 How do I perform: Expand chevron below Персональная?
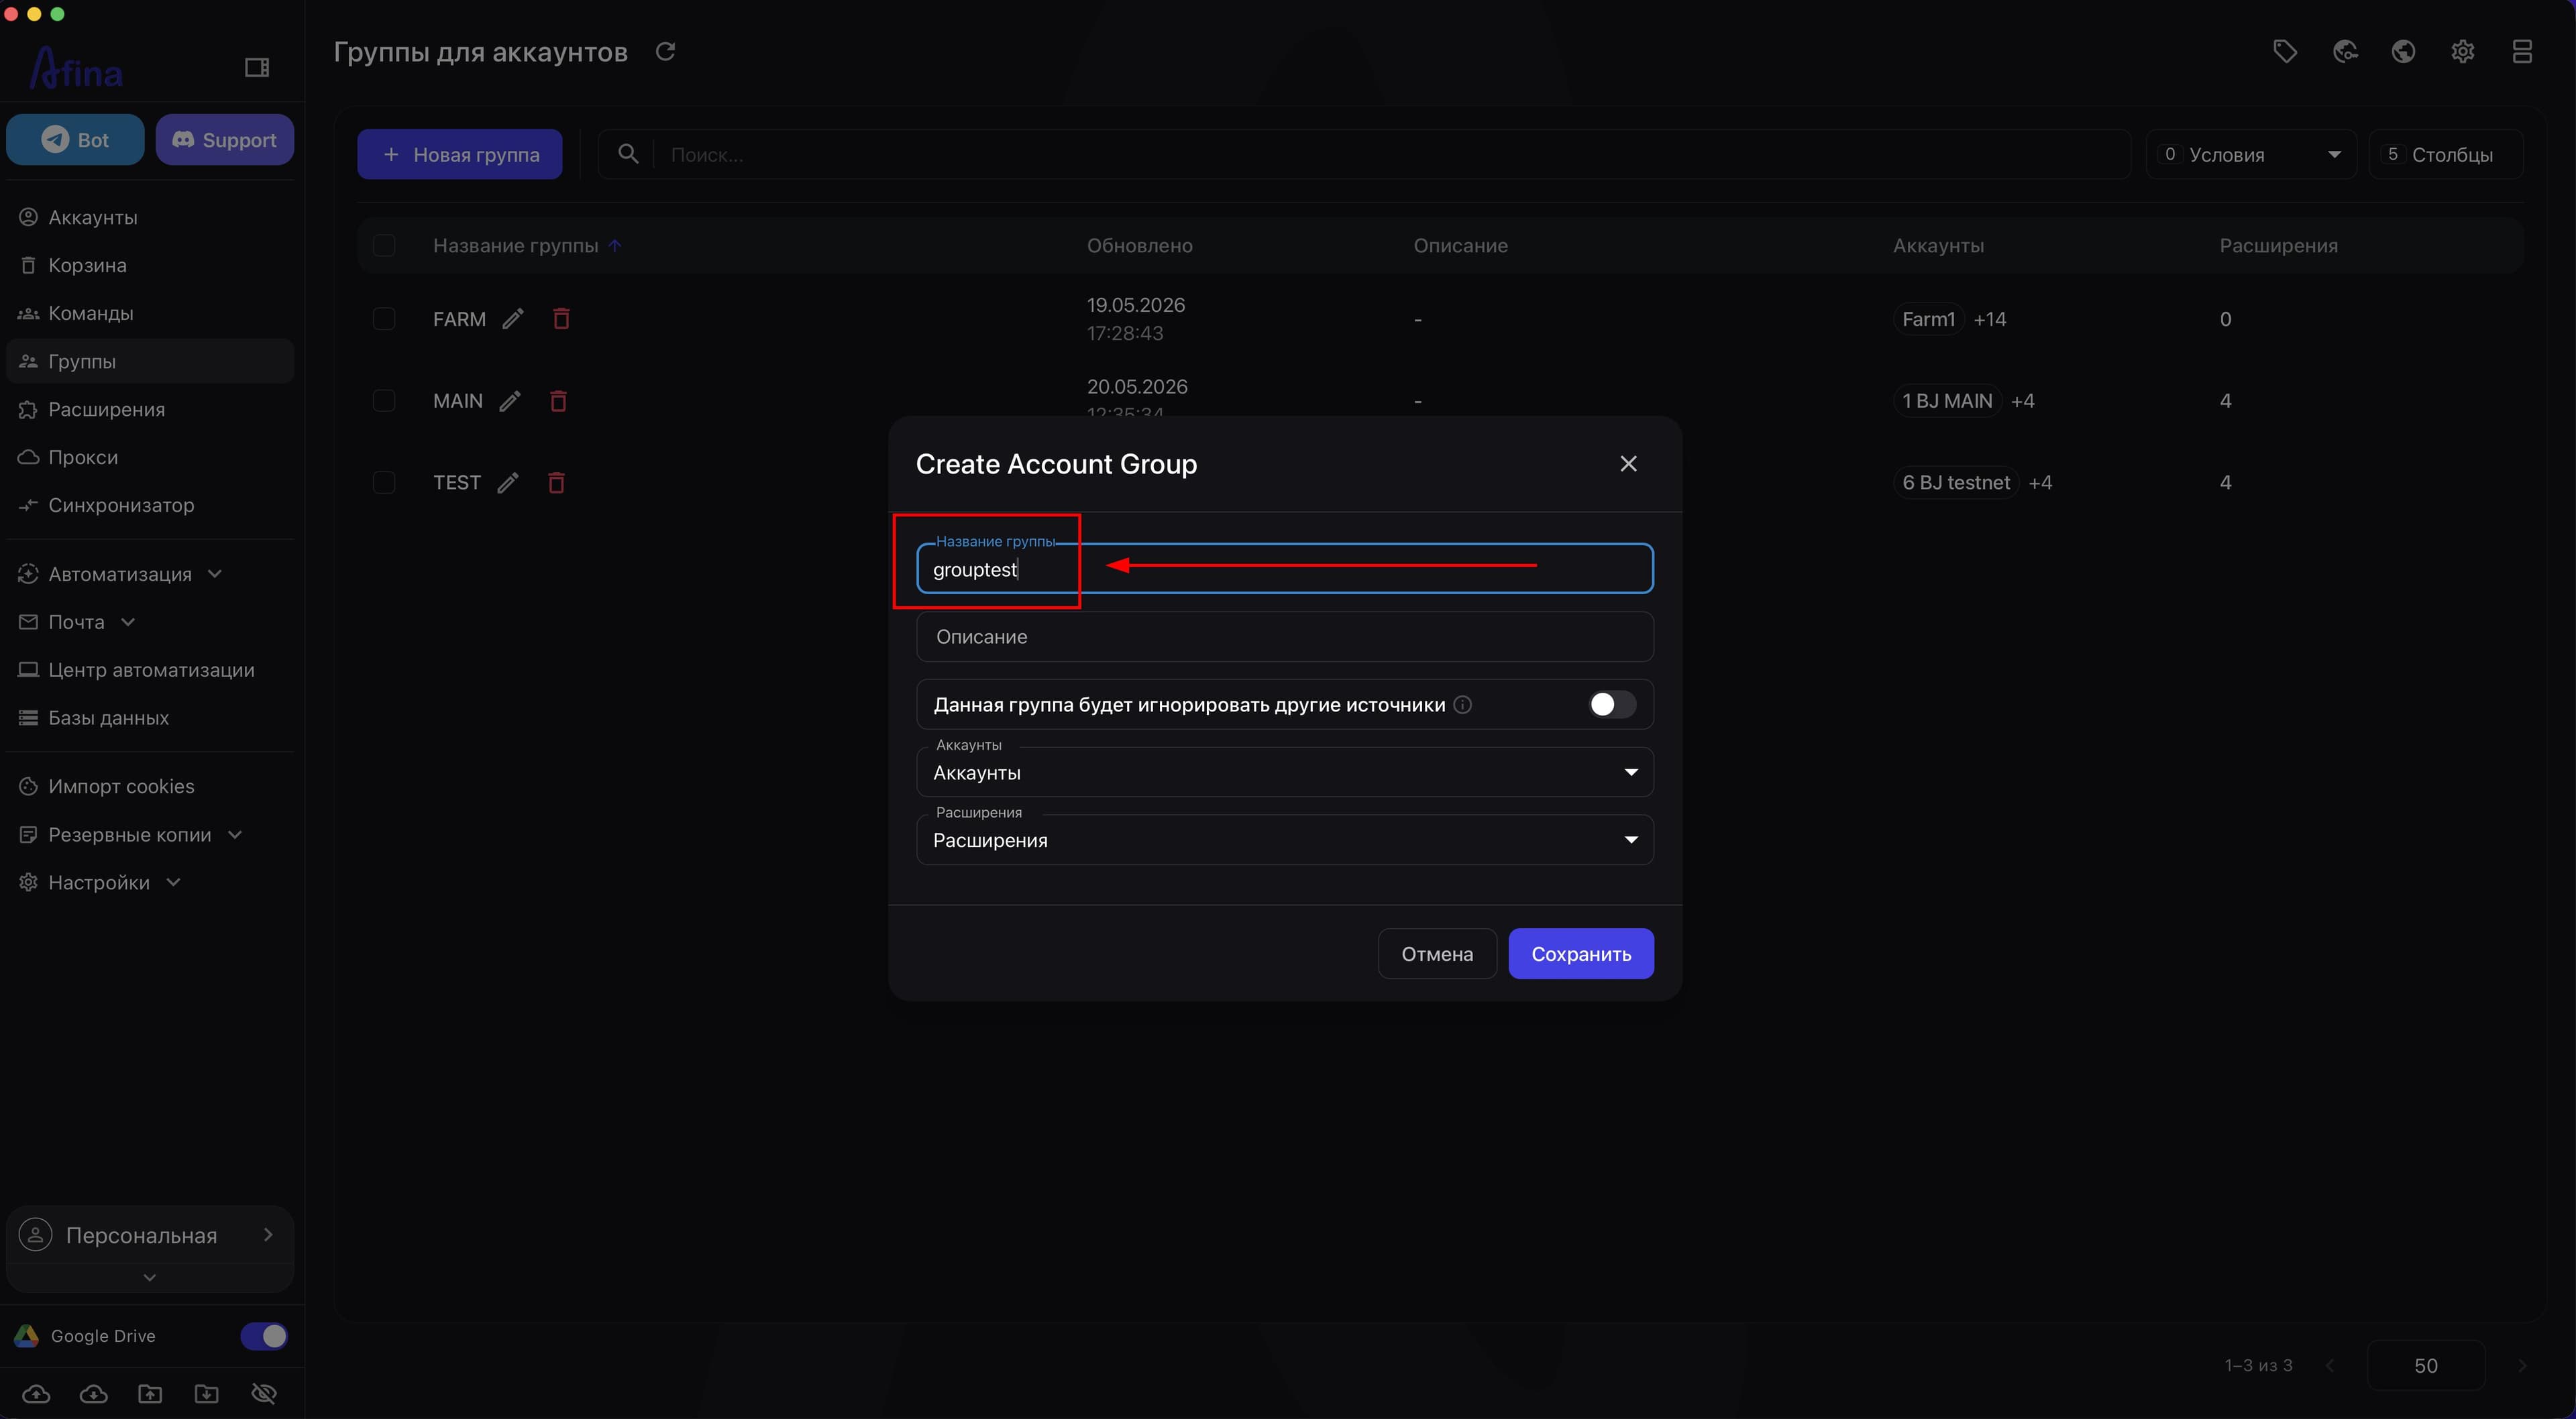click(150, 1277)
